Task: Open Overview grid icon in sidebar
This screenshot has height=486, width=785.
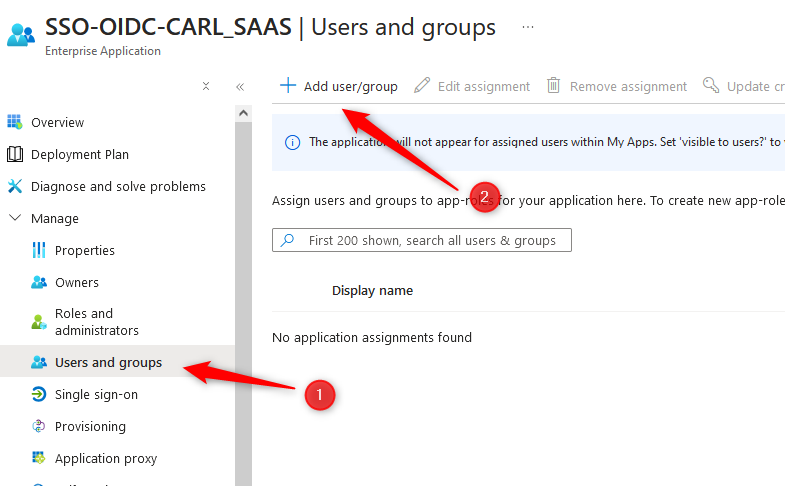Action: (x=15, y=122)
